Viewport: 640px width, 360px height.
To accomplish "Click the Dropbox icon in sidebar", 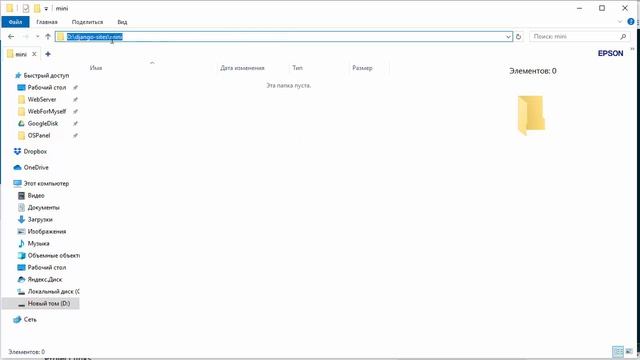I will click(17, 151).
